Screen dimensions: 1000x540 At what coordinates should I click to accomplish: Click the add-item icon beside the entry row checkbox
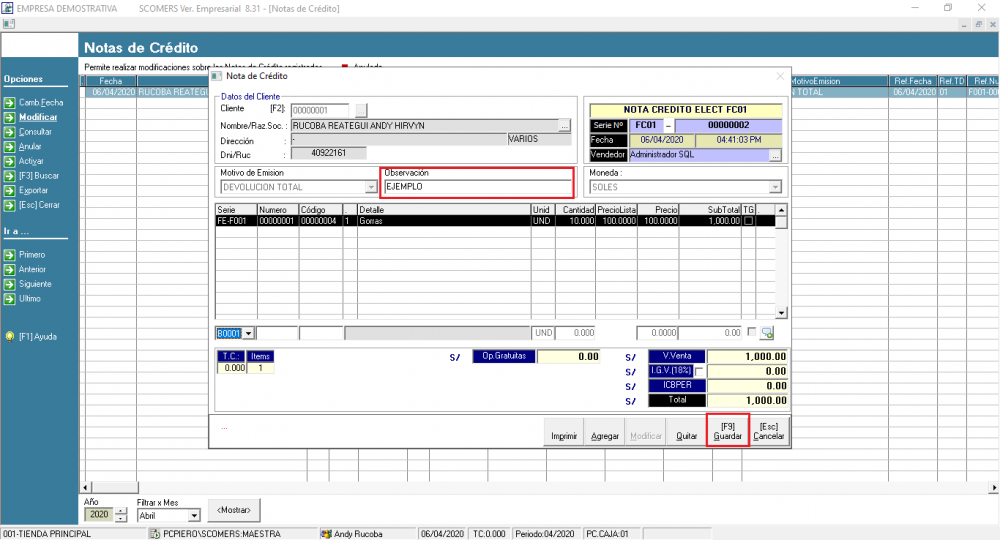(x=767, y=333)
